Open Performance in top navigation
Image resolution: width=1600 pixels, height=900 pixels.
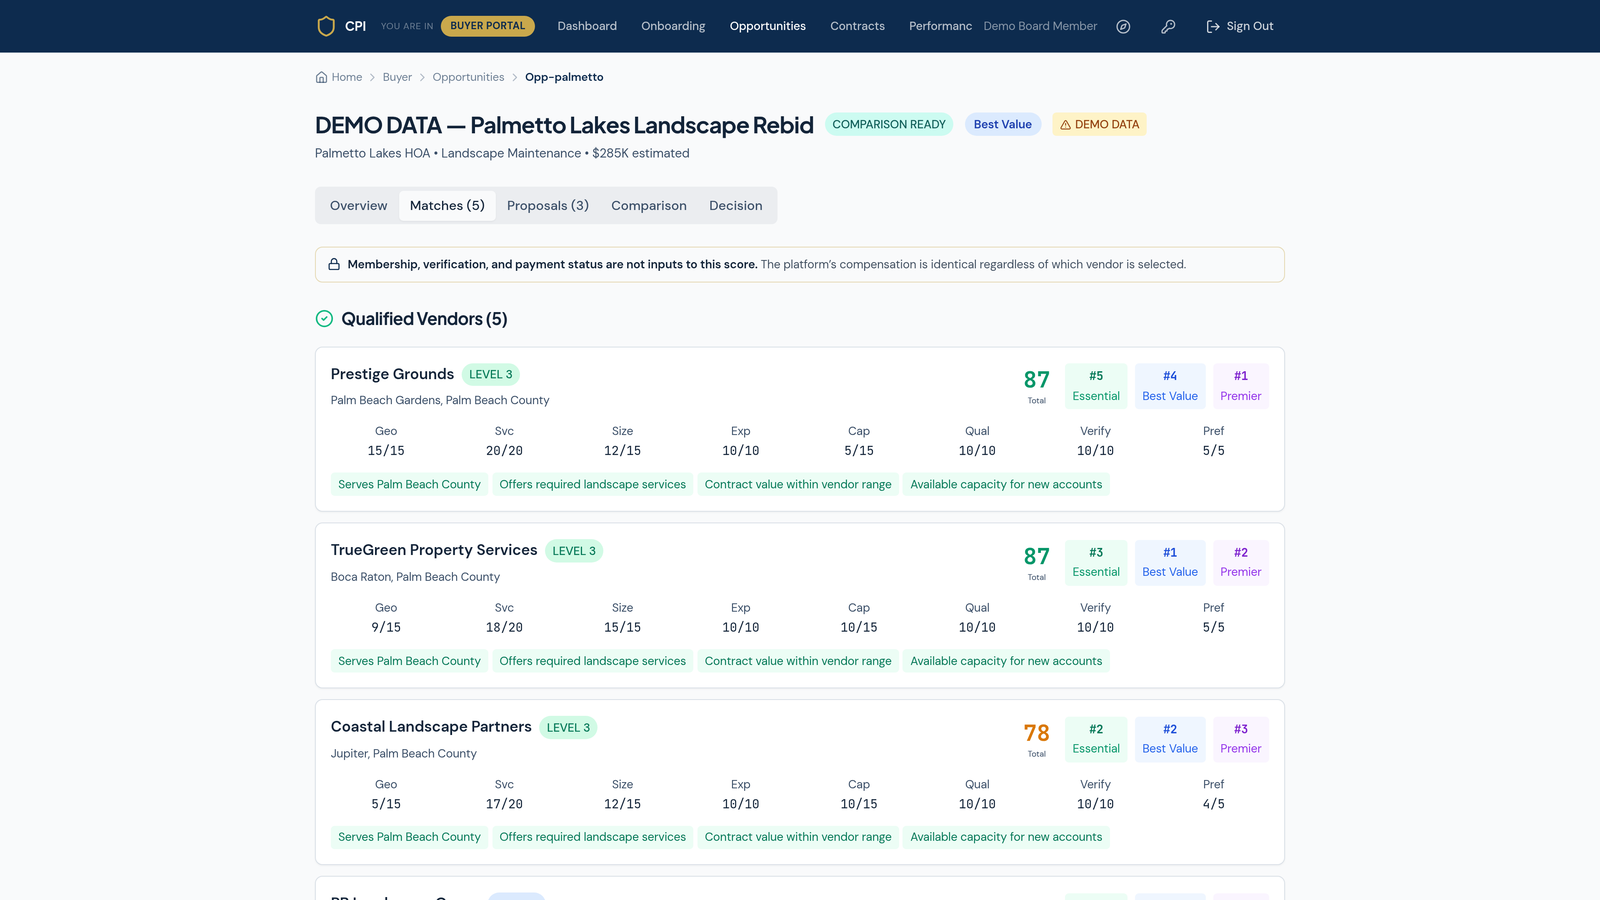point(940,26)
